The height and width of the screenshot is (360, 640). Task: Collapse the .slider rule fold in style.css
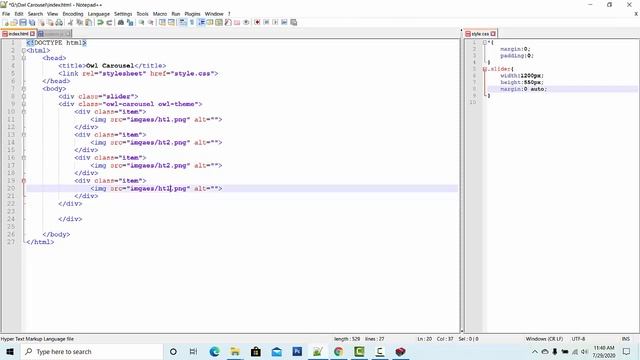(x=484, y=69)
